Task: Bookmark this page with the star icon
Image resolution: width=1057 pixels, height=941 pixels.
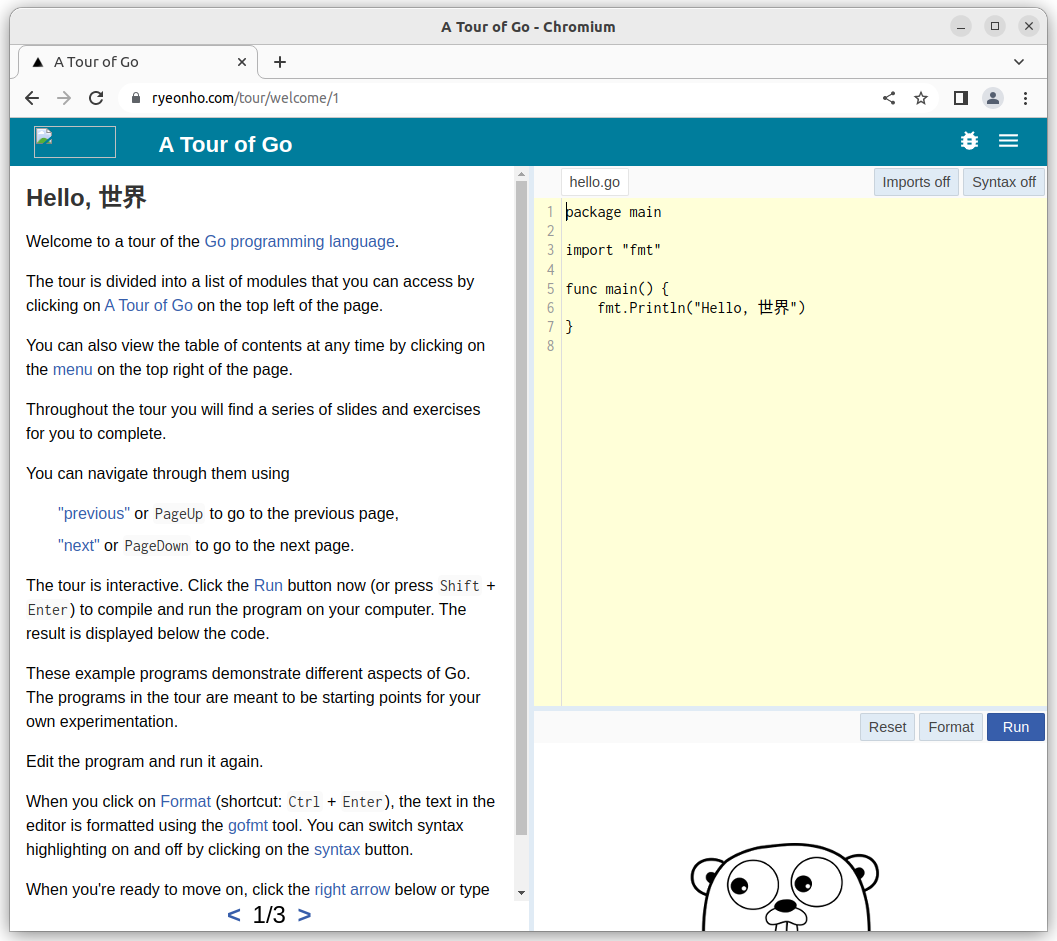Action: [921, 98]
